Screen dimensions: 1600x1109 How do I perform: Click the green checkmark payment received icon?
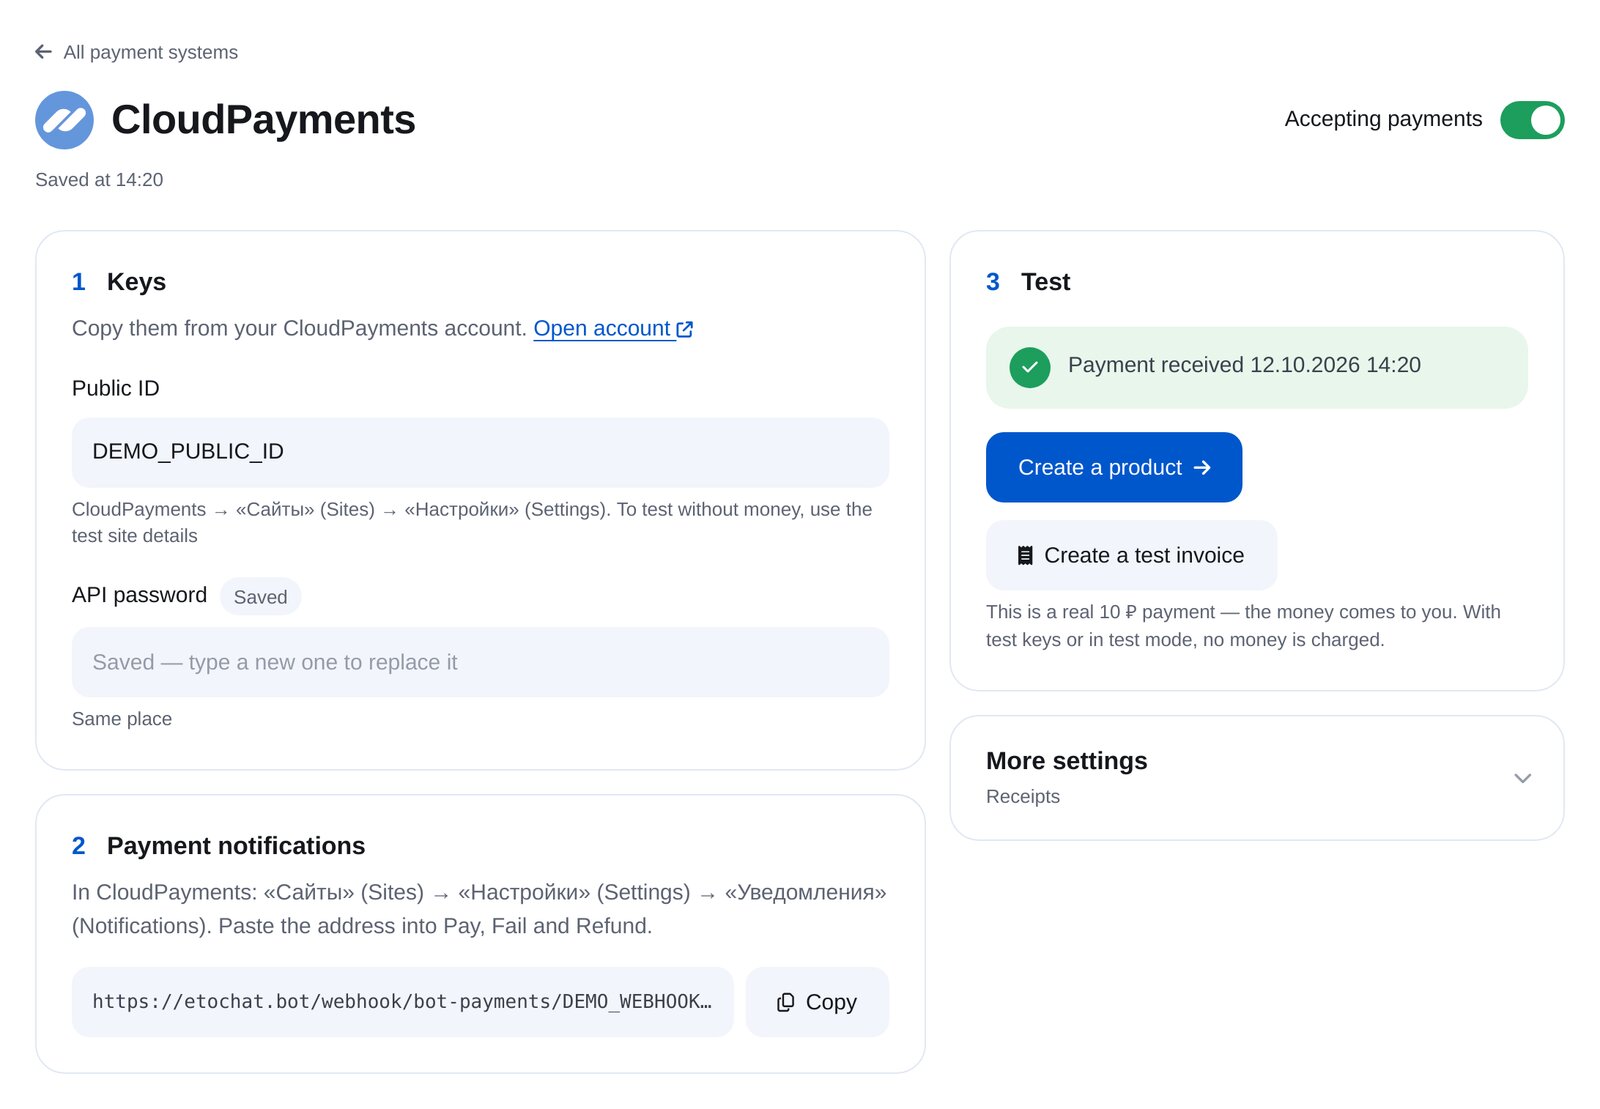click(1030, 367)
